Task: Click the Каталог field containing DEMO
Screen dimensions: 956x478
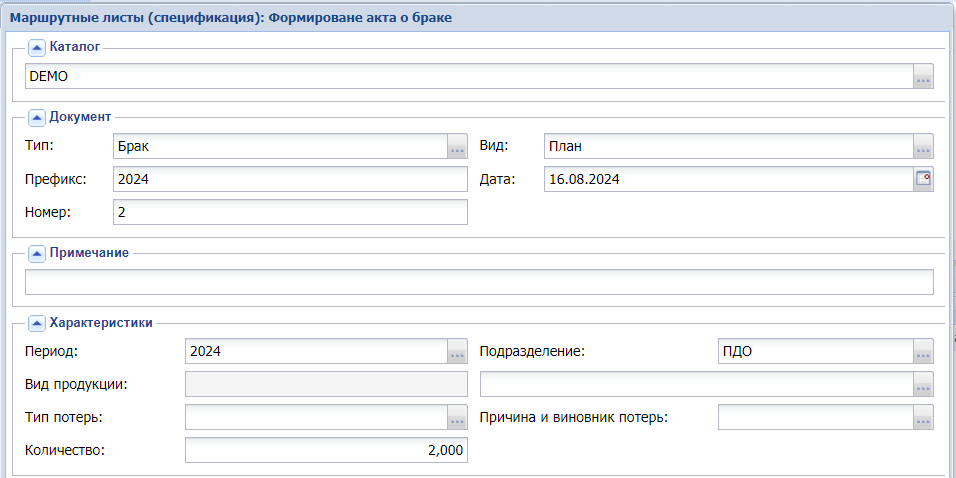Action: coord(468,77)
